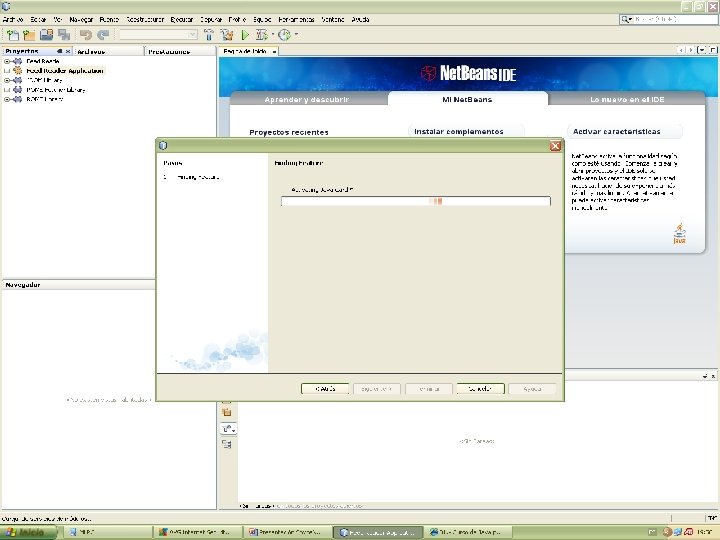Click the Windows Inicio start button
The image size is (720, 540).
(29, 532)
